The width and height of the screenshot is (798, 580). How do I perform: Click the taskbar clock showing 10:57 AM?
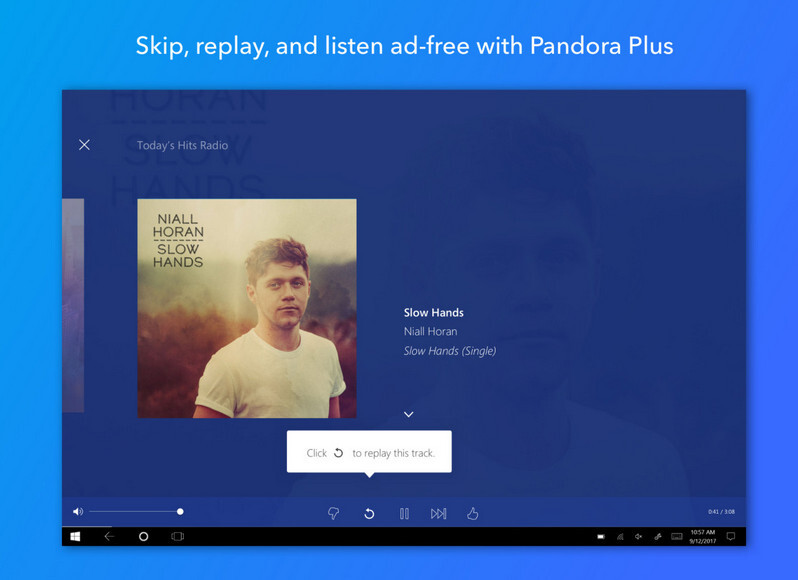(703, 537)
